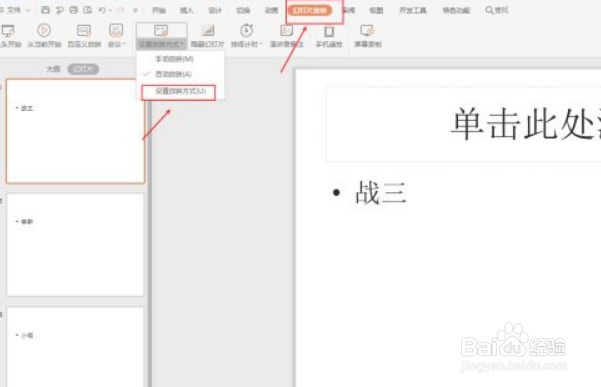This screenshot has width=601, height=387.
Task: Click the Phone Remote Control icon
Action: 329,31
